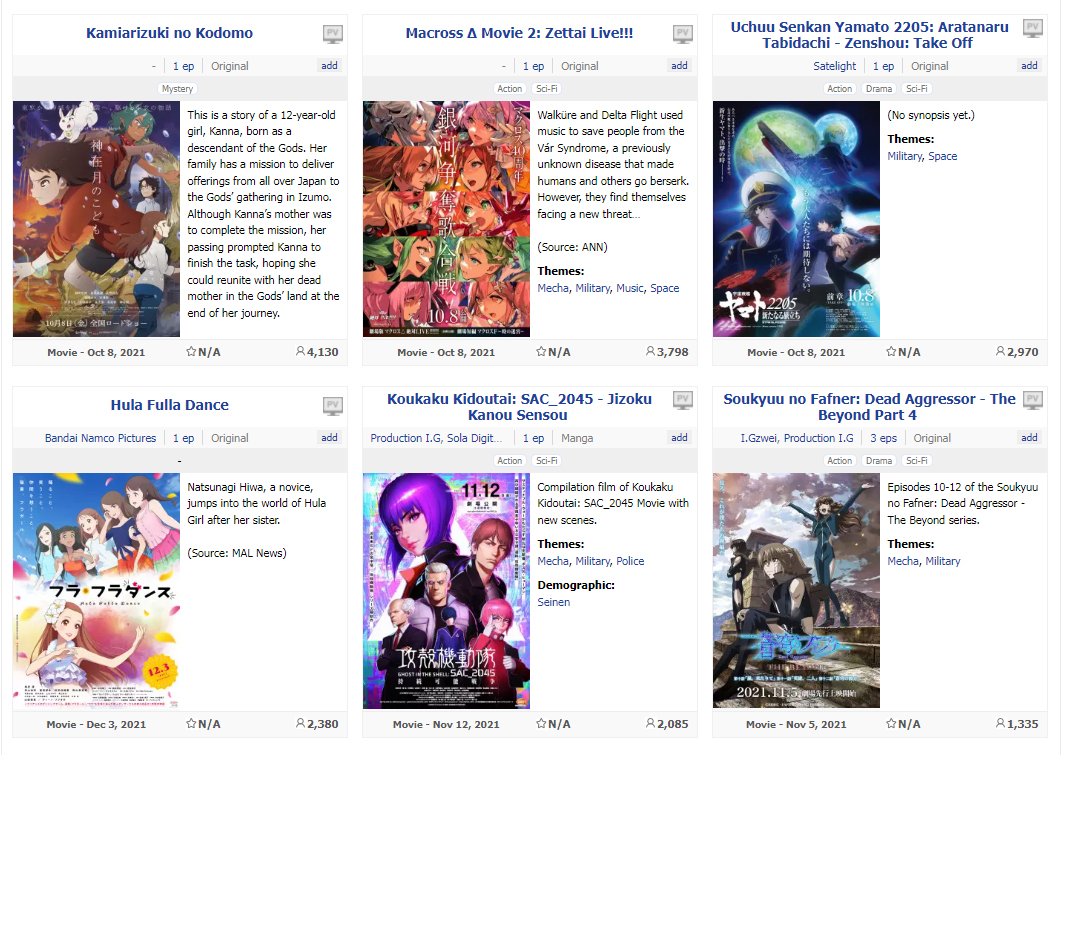
Task: Open the Koukaku Kidoutai SAC_2045 PV icon
Action: coord(683,400)
